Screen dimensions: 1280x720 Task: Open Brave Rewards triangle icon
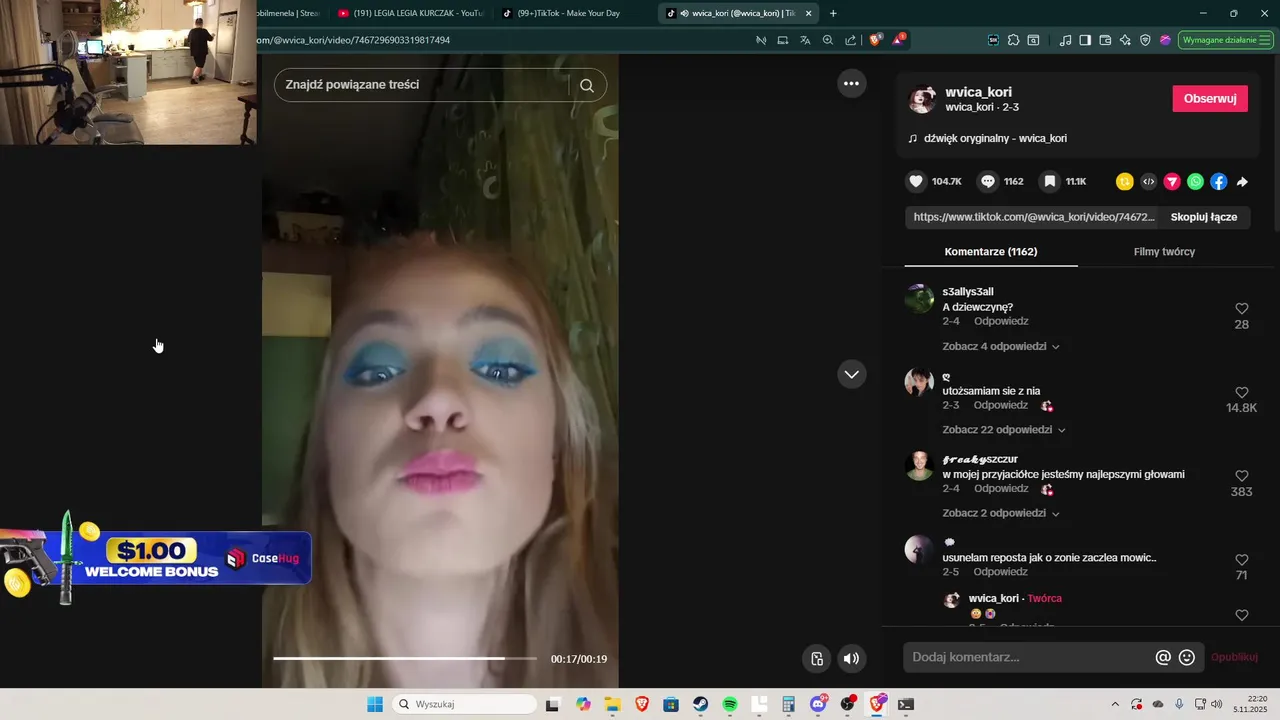[x=899, y=40]
